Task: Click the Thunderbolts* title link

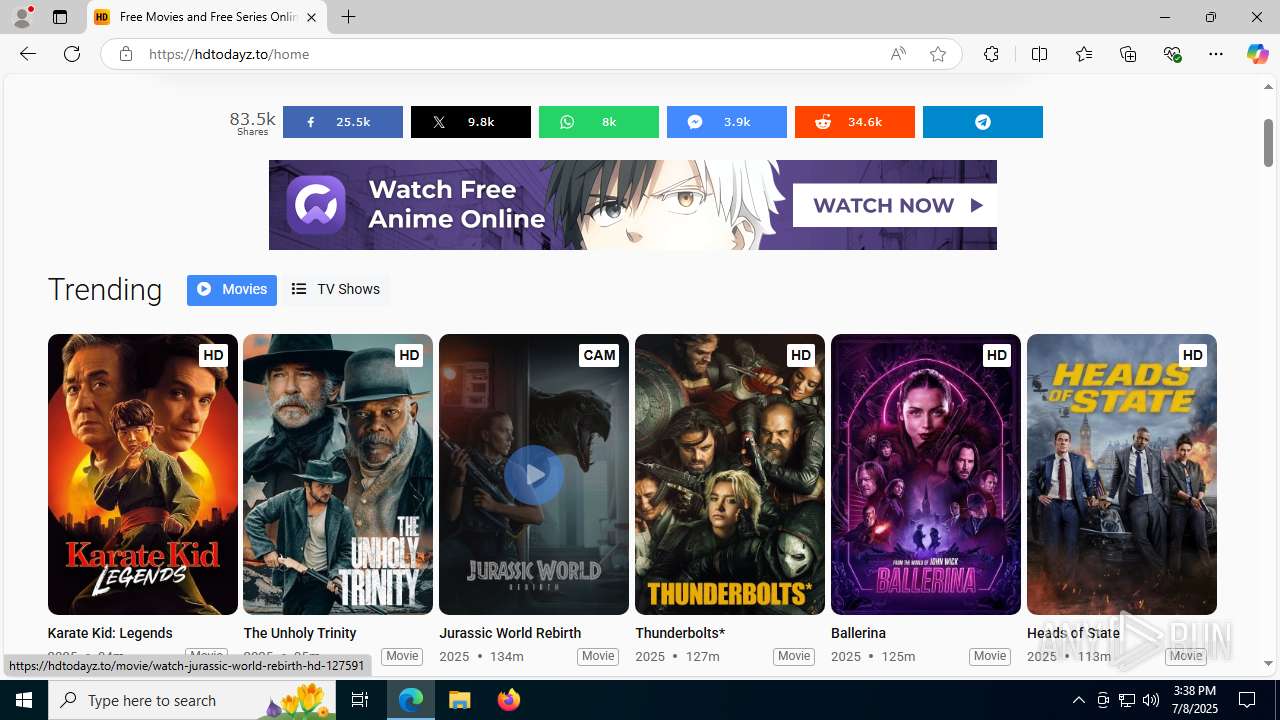Action: [x=680, y=633]
